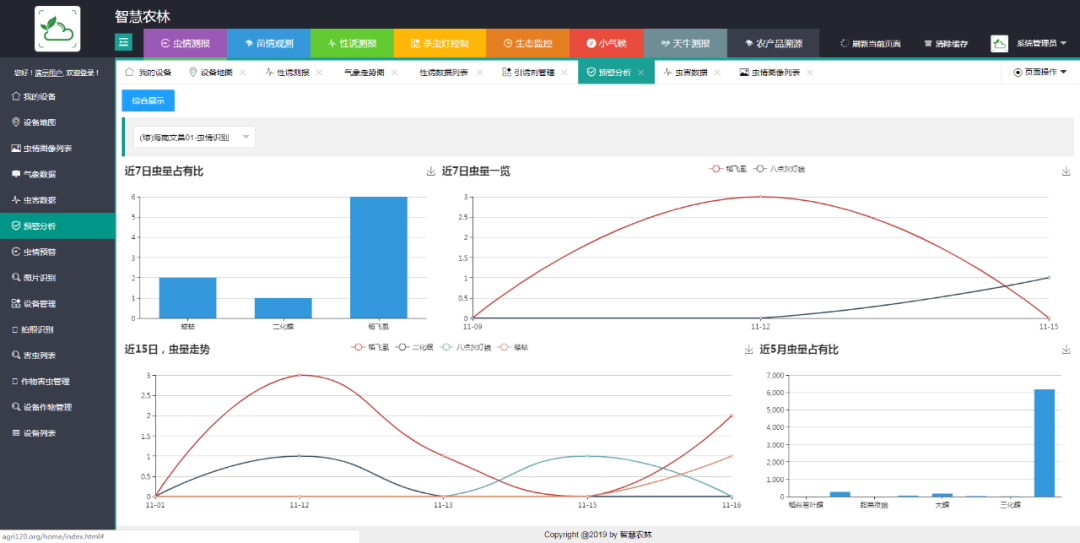Switch to the 虫情图像列表 page tab

[769, 72]
